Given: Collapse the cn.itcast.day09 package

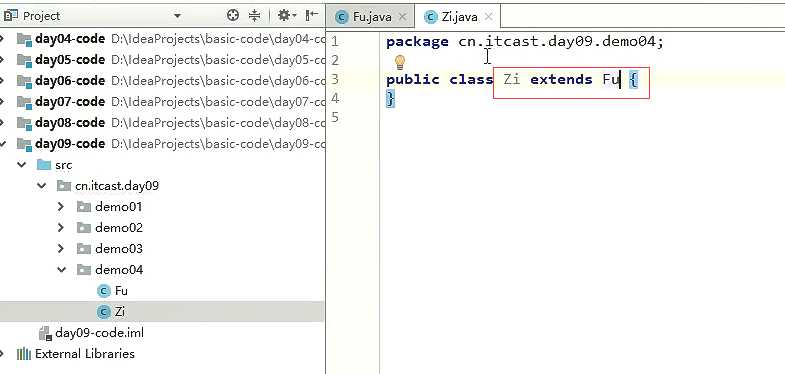Looking at the screenshot, I should [42, 186].
